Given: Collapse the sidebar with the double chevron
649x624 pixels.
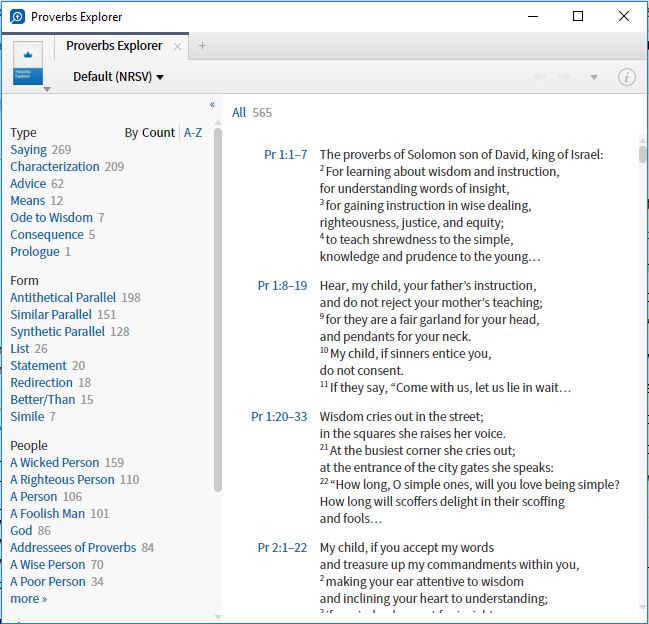Looking at the screenshot, I should pyautogui.click(x=212, y=104).
